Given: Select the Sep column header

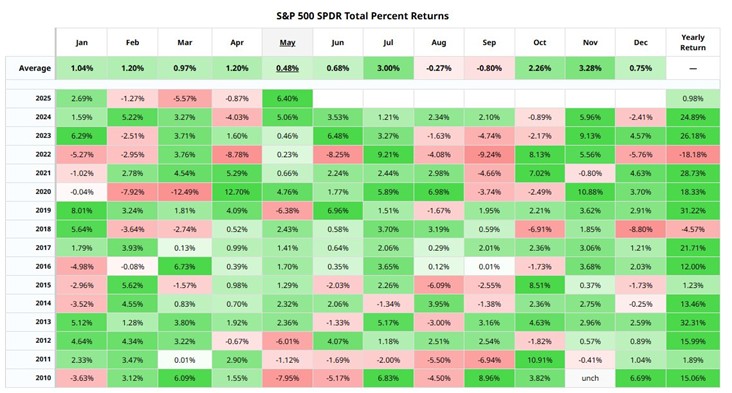Looking at the screenshot, I should pyautogui.click(x=489, y=42).
